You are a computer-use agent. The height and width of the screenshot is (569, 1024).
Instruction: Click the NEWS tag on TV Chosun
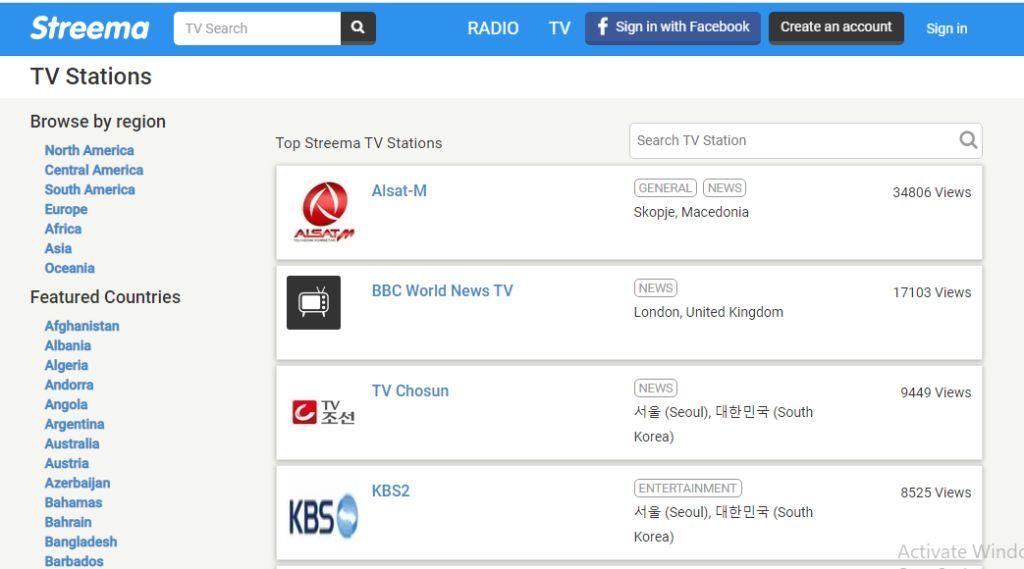point(656,388)
